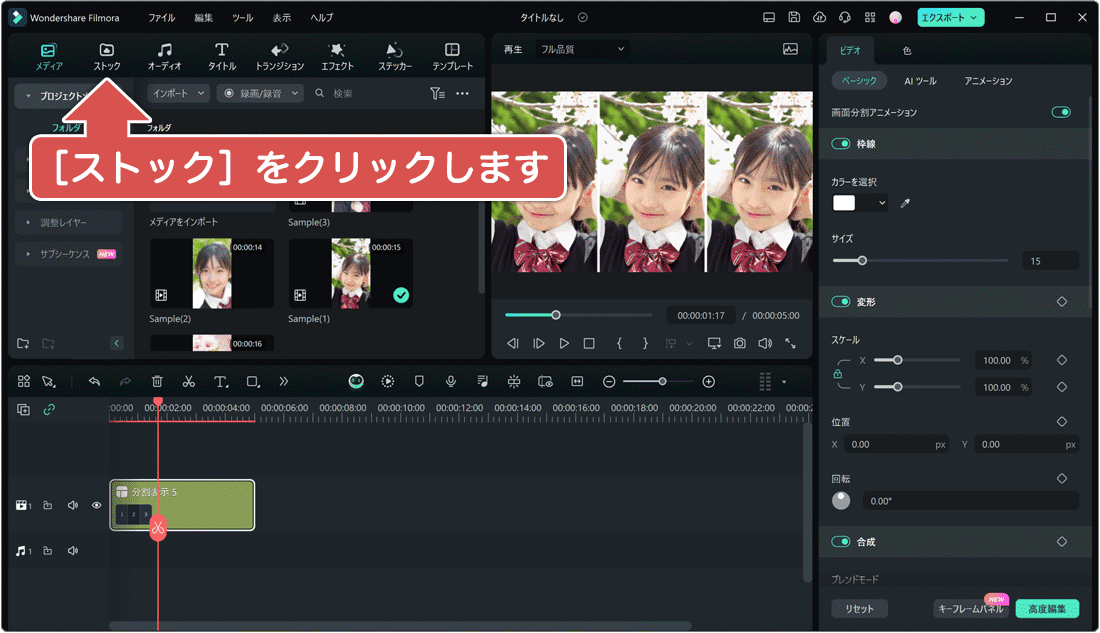
Task: Select the split (scissors) tool on the timeline toolbar
Action: click(188, 381)
